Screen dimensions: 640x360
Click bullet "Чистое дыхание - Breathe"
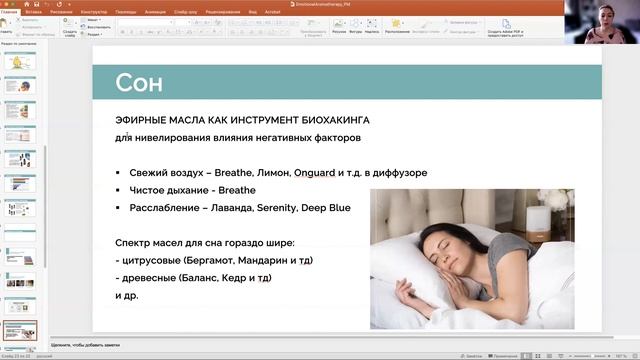(192, 190)
